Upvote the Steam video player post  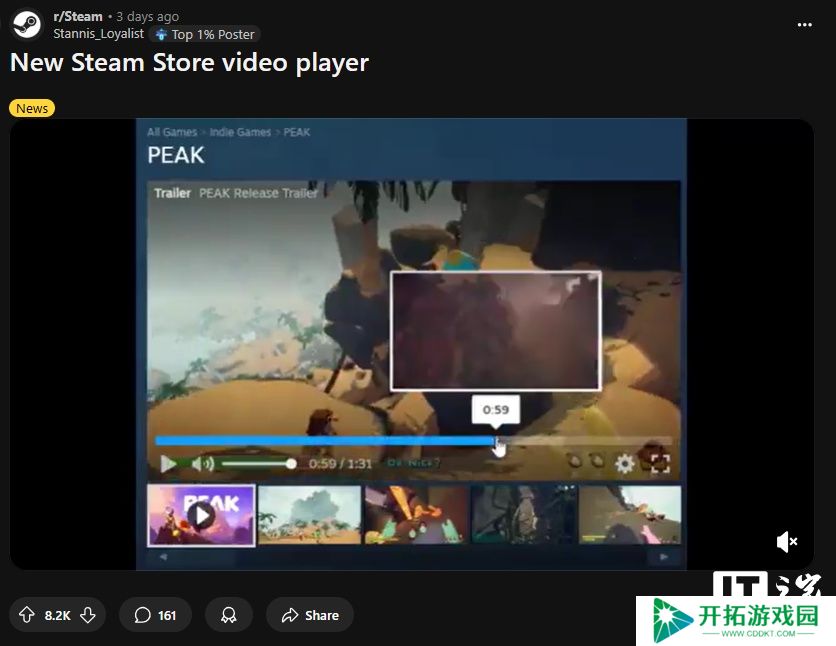[27, 615]
